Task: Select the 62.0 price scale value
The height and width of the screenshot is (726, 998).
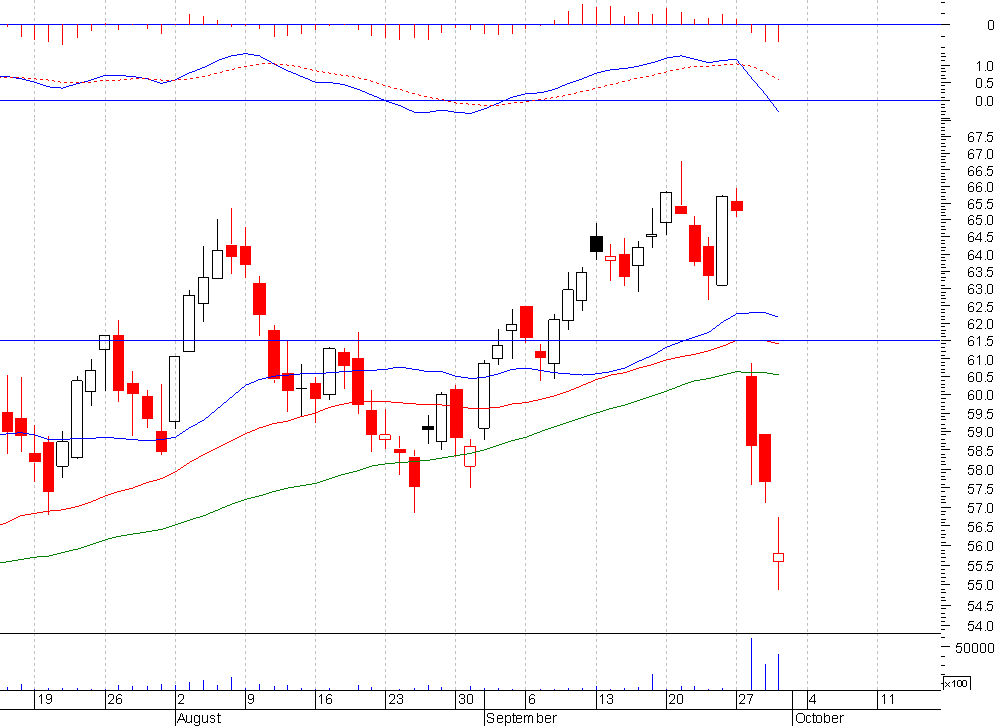Action: coord(980,325)
